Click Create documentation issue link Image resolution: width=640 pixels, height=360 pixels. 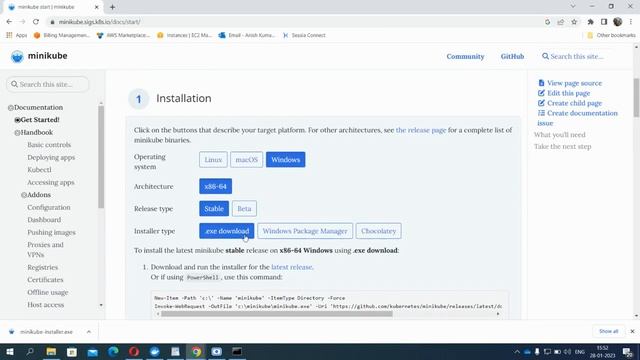click(578, 118)
